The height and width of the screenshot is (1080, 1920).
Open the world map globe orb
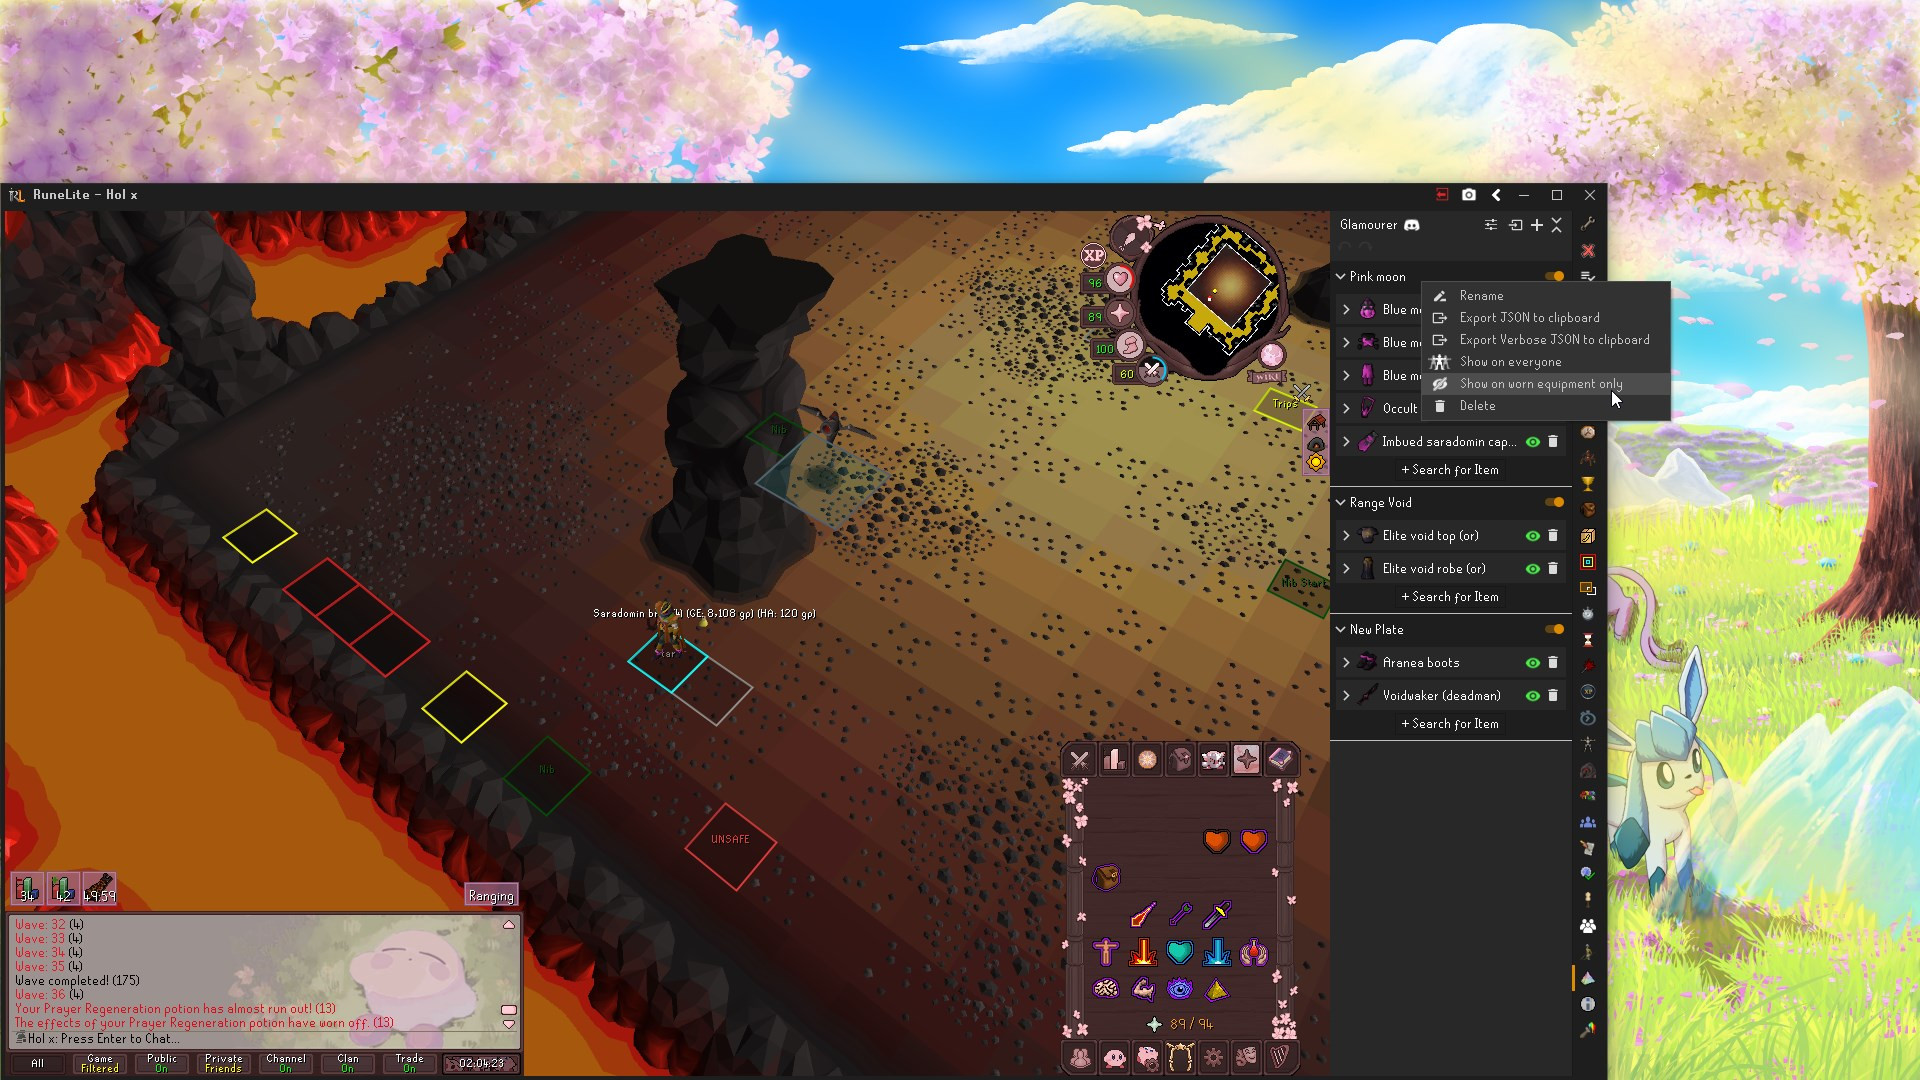point(1272,355)
